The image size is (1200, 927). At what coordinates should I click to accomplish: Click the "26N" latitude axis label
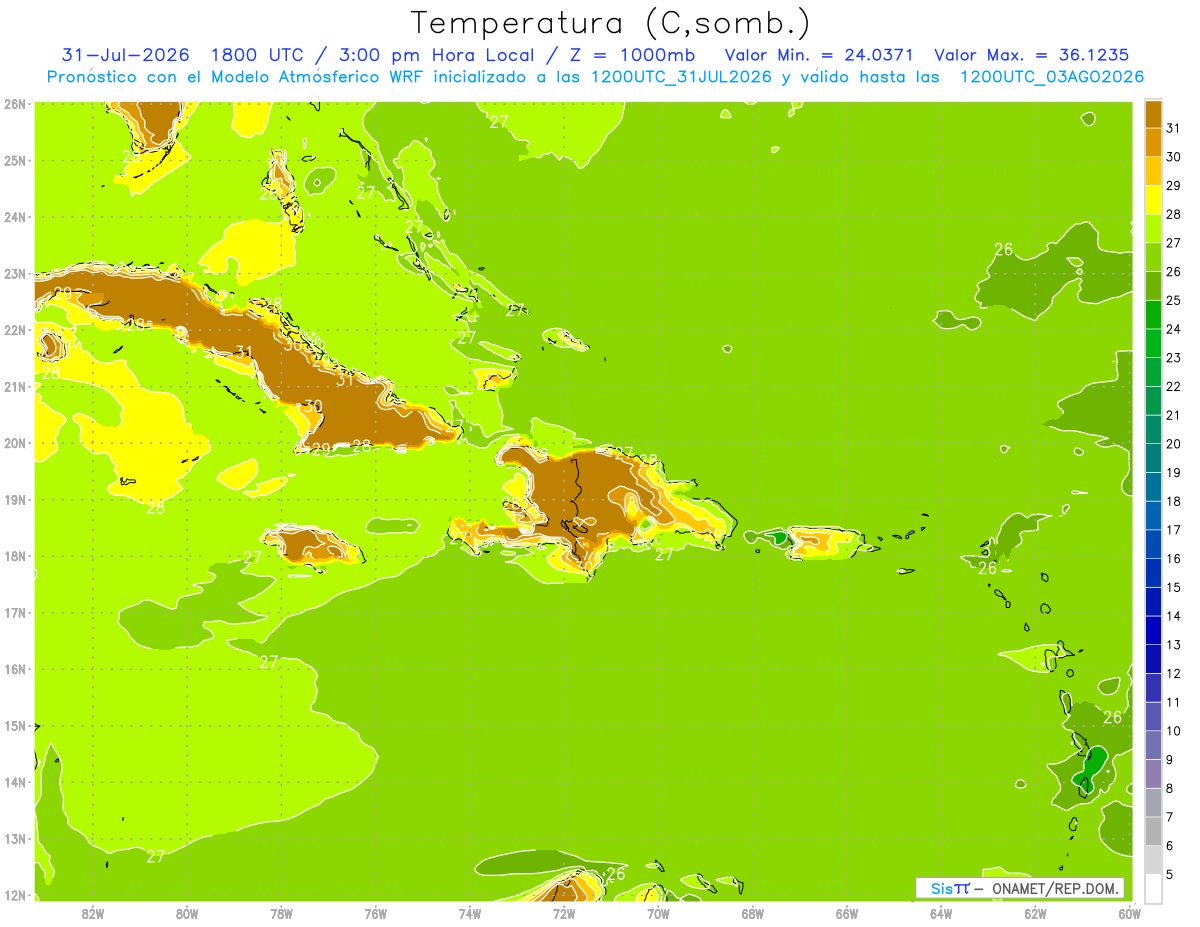(x=14, y=103)
